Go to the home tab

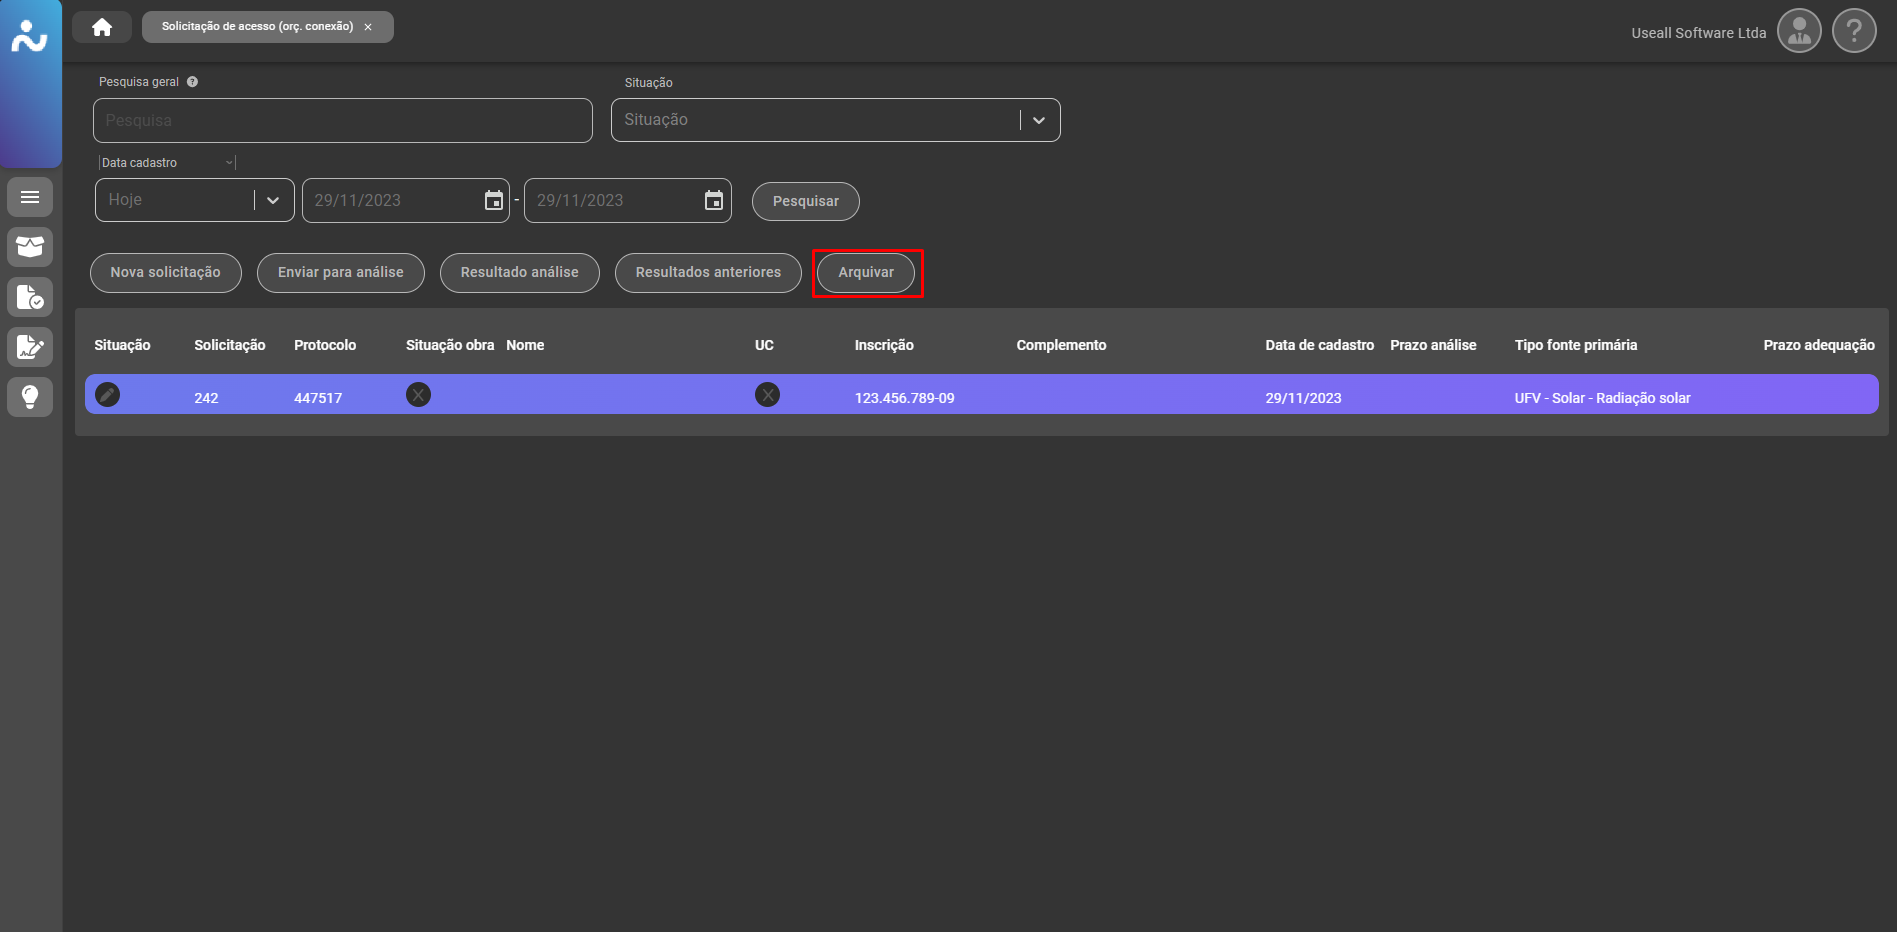coord(102,27)
